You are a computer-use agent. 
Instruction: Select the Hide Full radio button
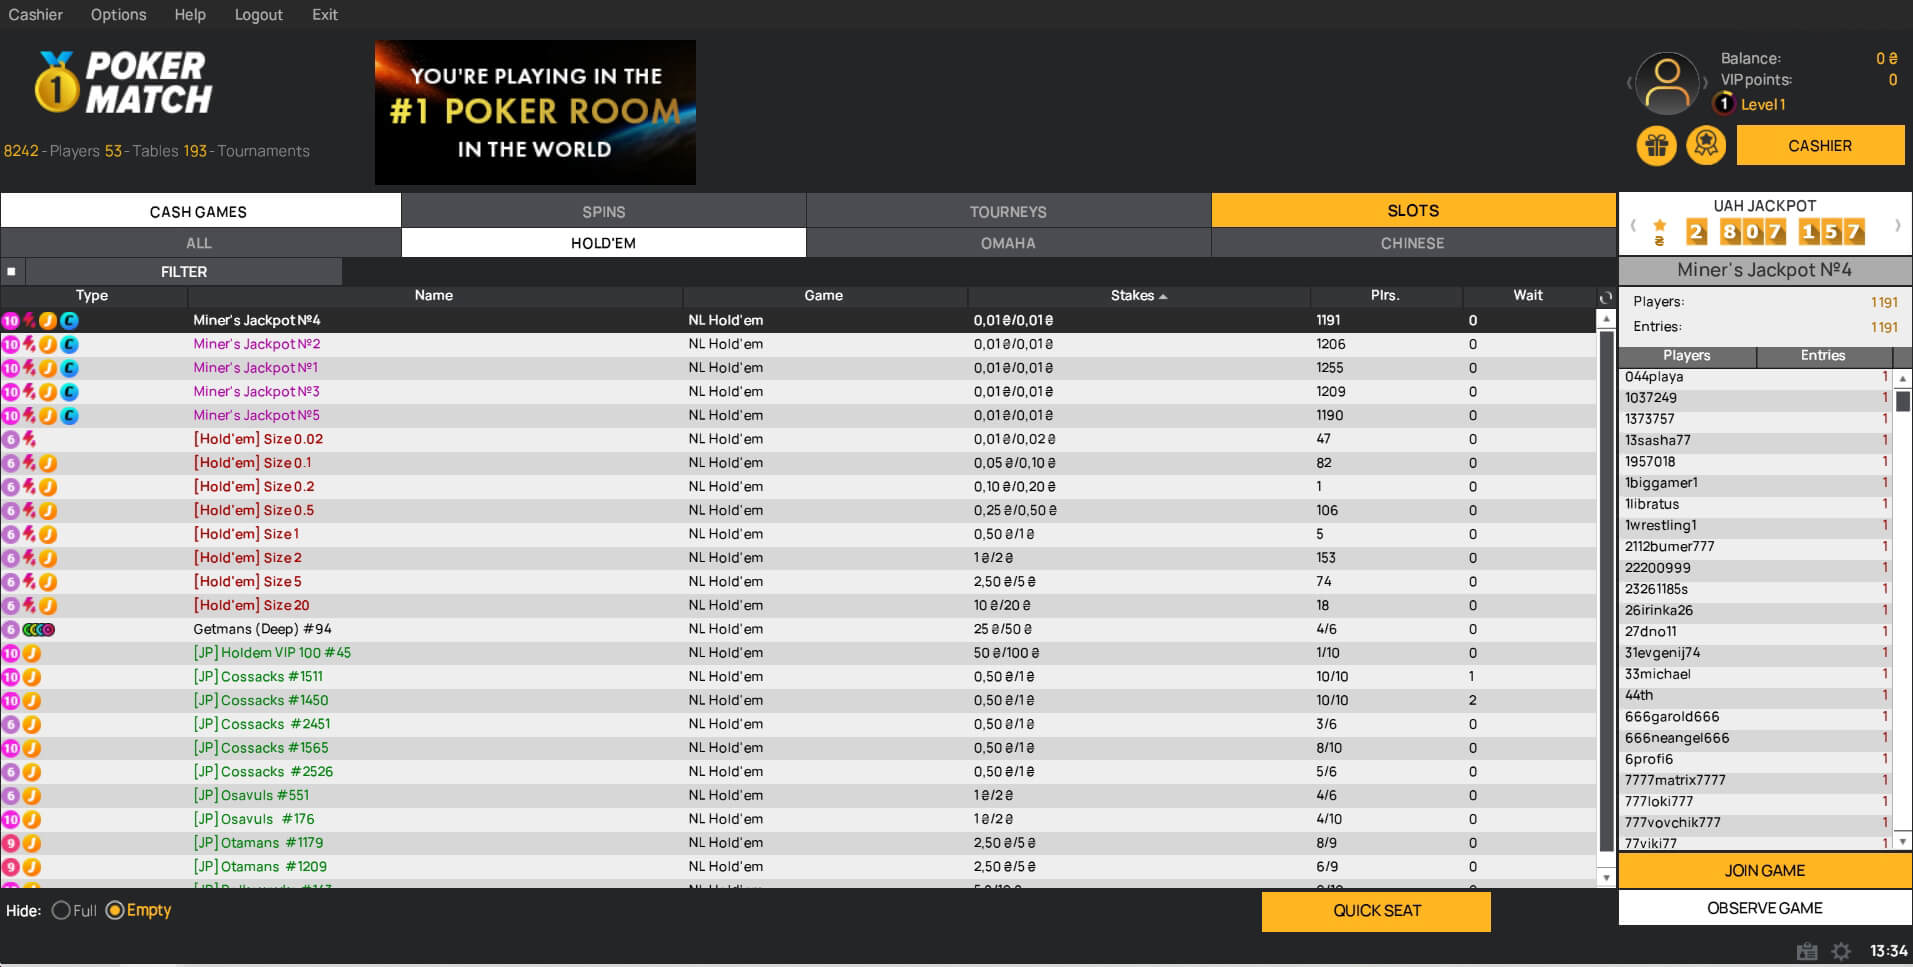[x=61, y=910]
